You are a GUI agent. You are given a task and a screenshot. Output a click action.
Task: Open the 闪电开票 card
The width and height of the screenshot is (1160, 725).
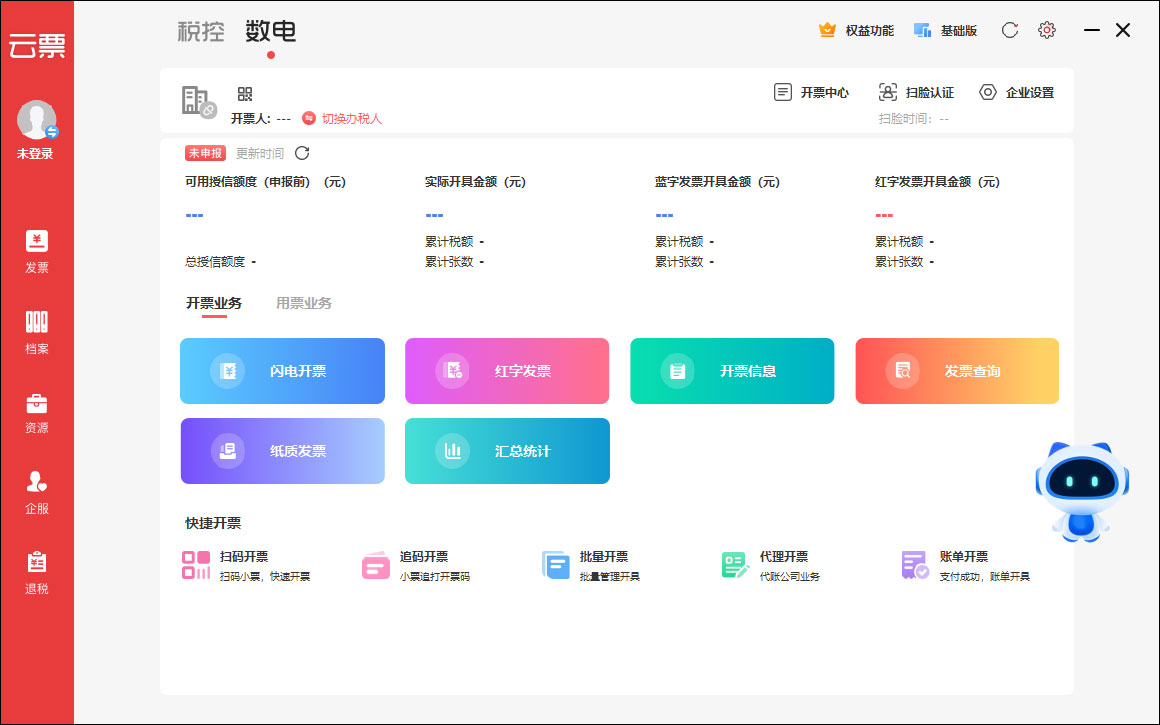[283, 371]
